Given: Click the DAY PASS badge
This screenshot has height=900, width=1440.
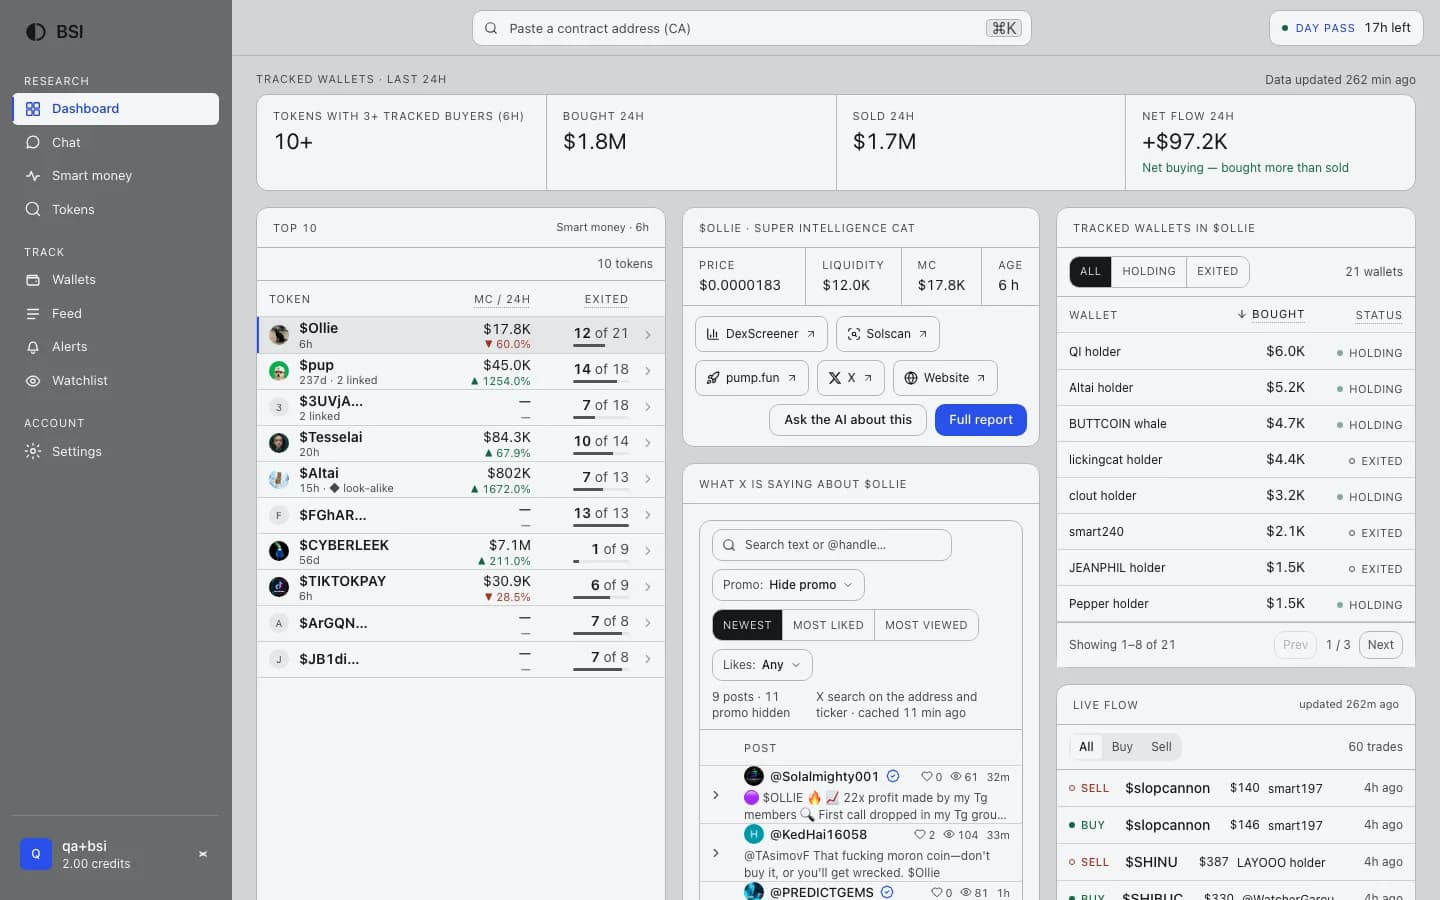Looking at the screenshot, I should (x=1346, y=28).
